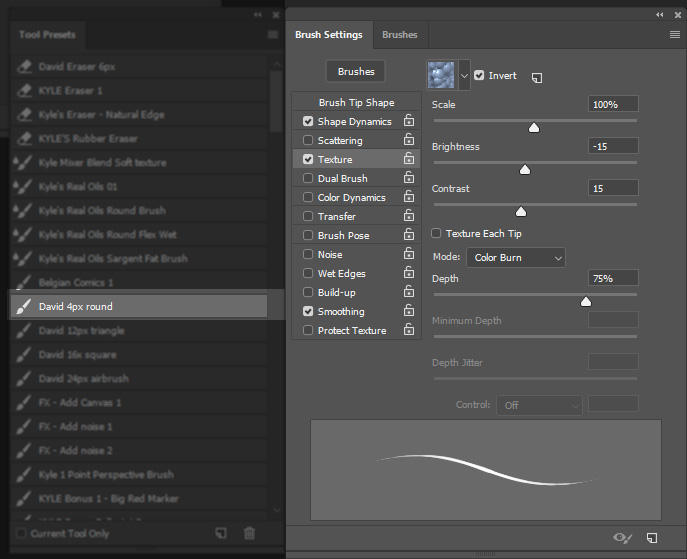The image size is (687, 559).
Task: Create new tool preset icon
Action: (x=220, y=534)
